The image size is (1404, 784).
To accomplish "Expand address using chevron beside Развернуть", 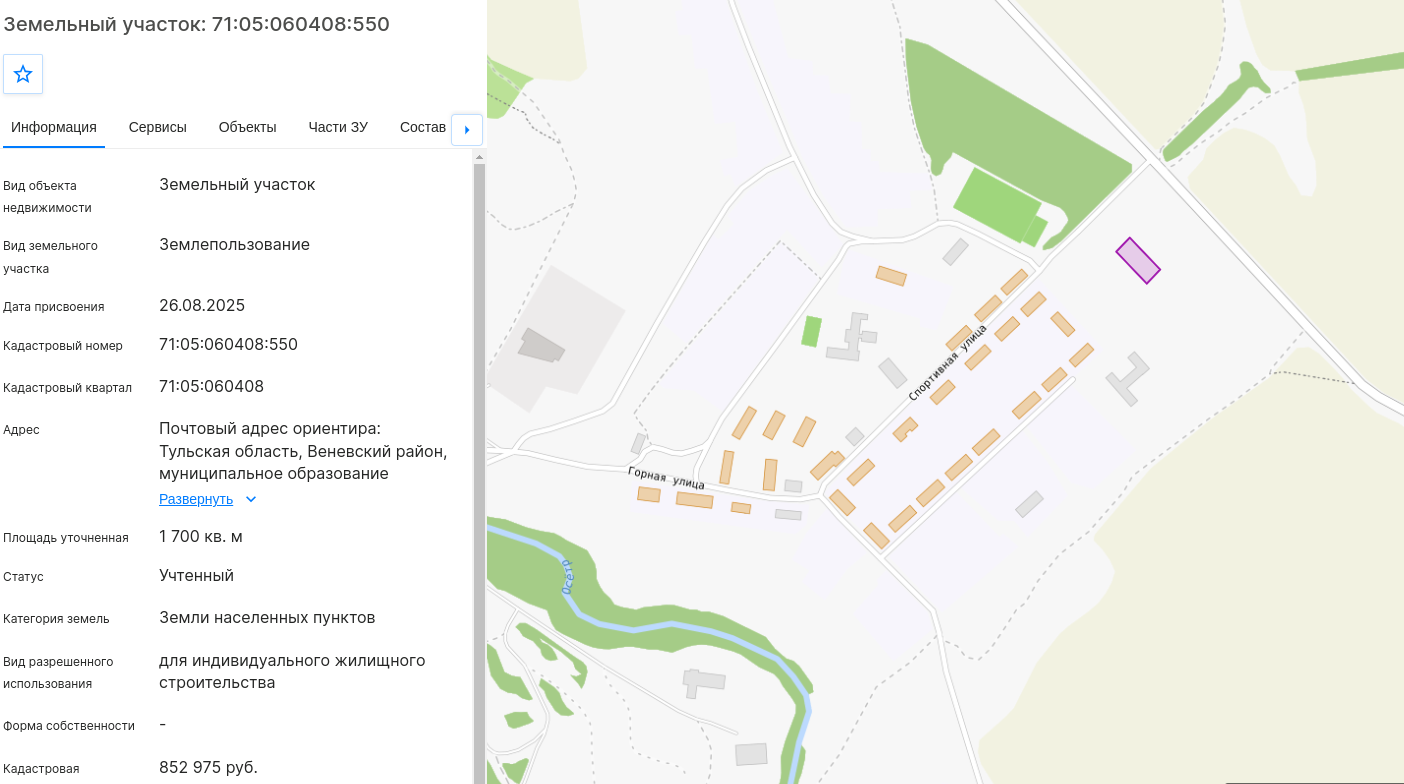I will (x=251, y=499).
